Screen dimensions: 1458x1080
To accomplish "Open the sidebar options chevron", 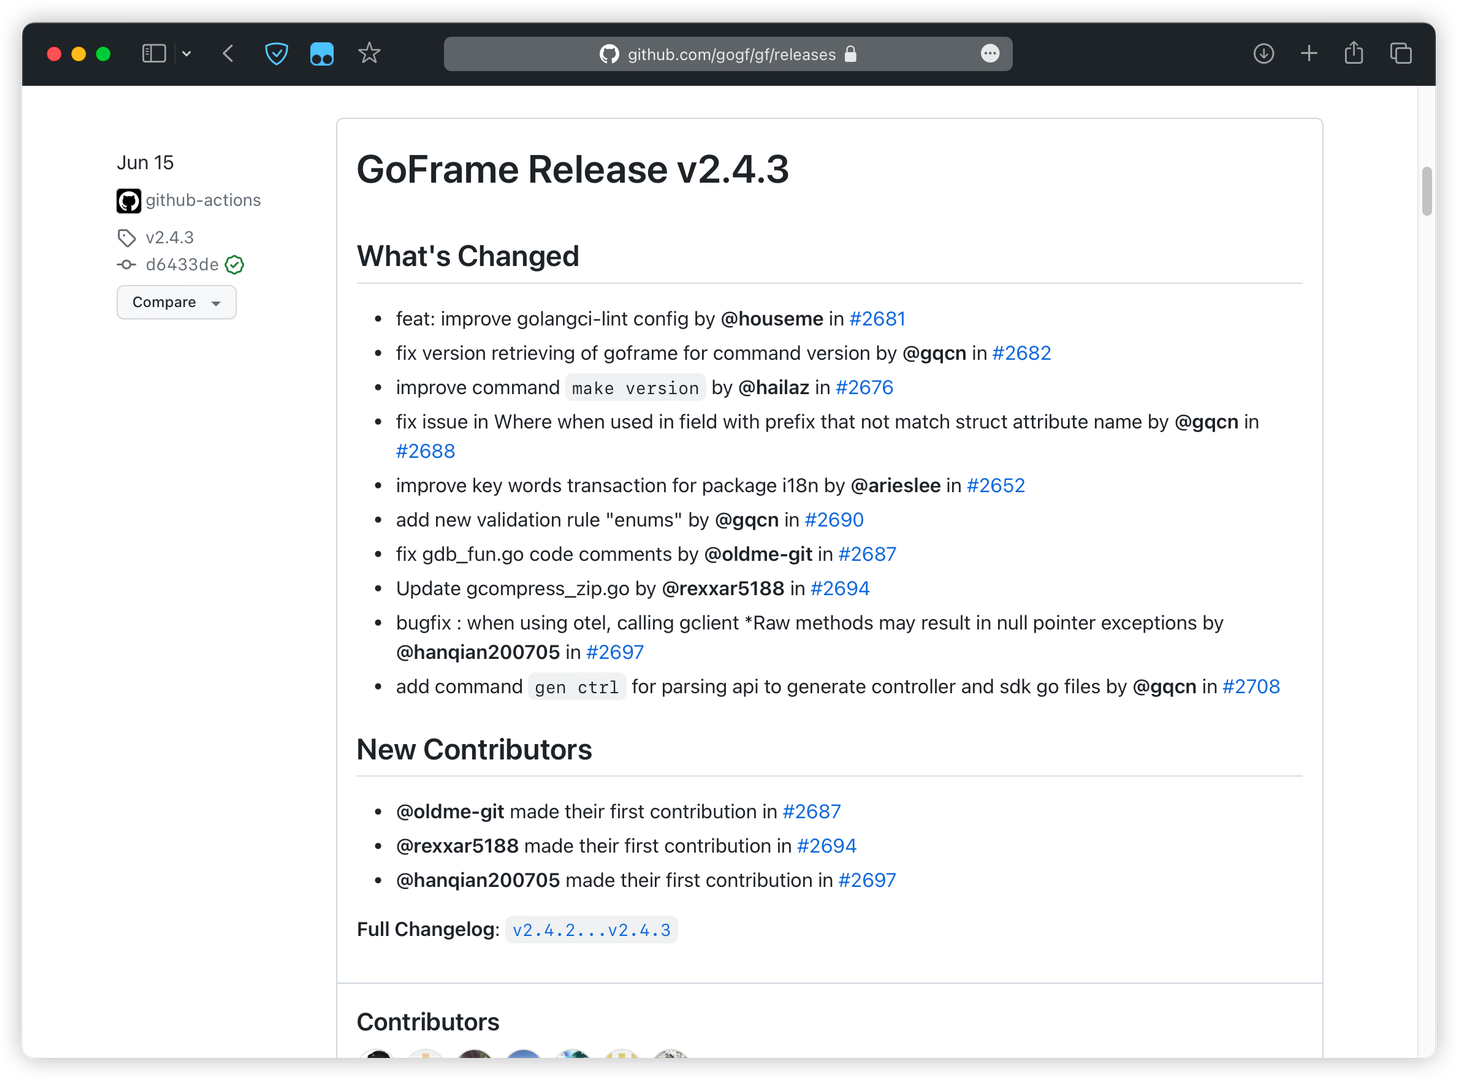I will coord(187,53).
